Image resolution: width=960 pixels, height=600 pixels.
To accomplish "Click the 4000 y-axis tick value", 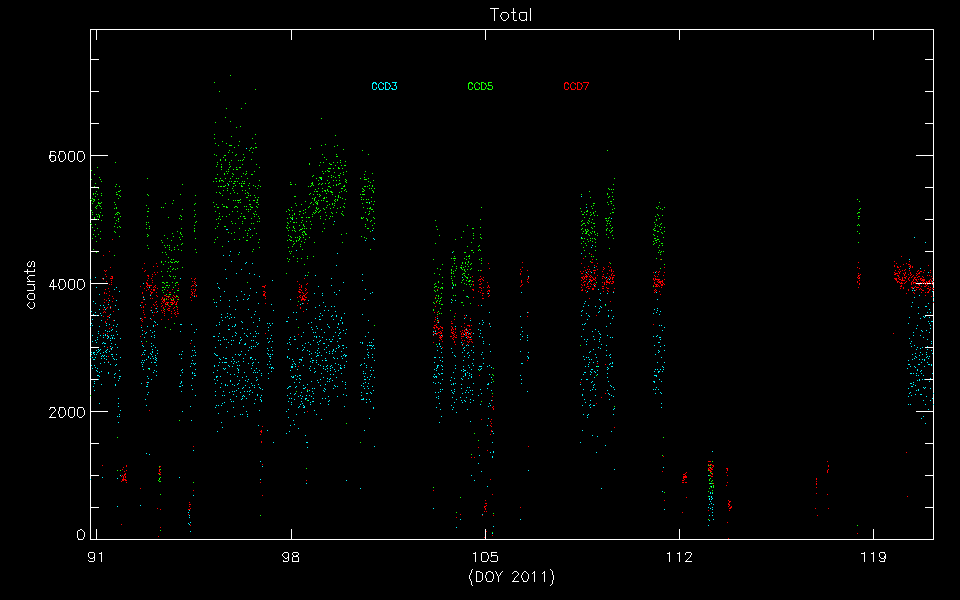I will click(x=66, y=284).
